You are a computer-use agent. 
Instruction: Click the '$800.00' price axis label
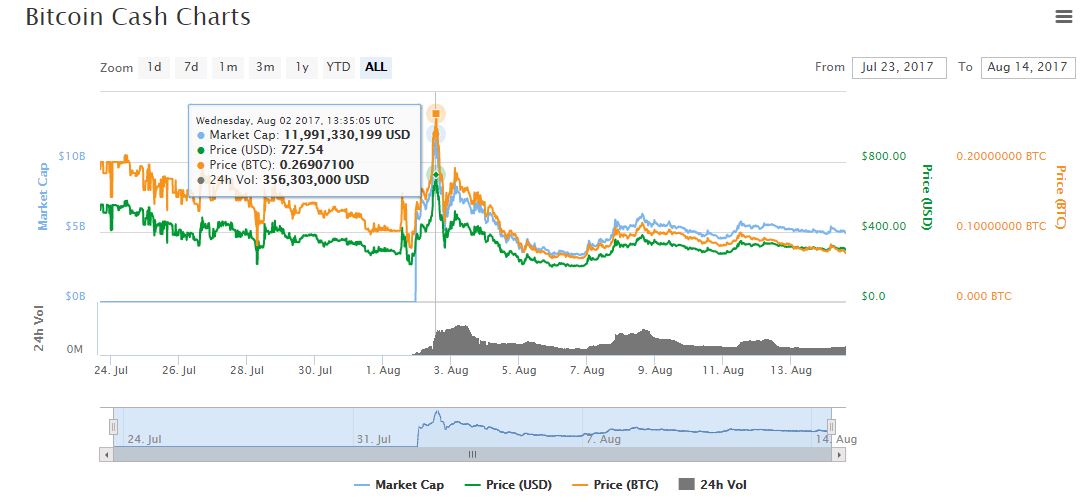pos(884,156)
